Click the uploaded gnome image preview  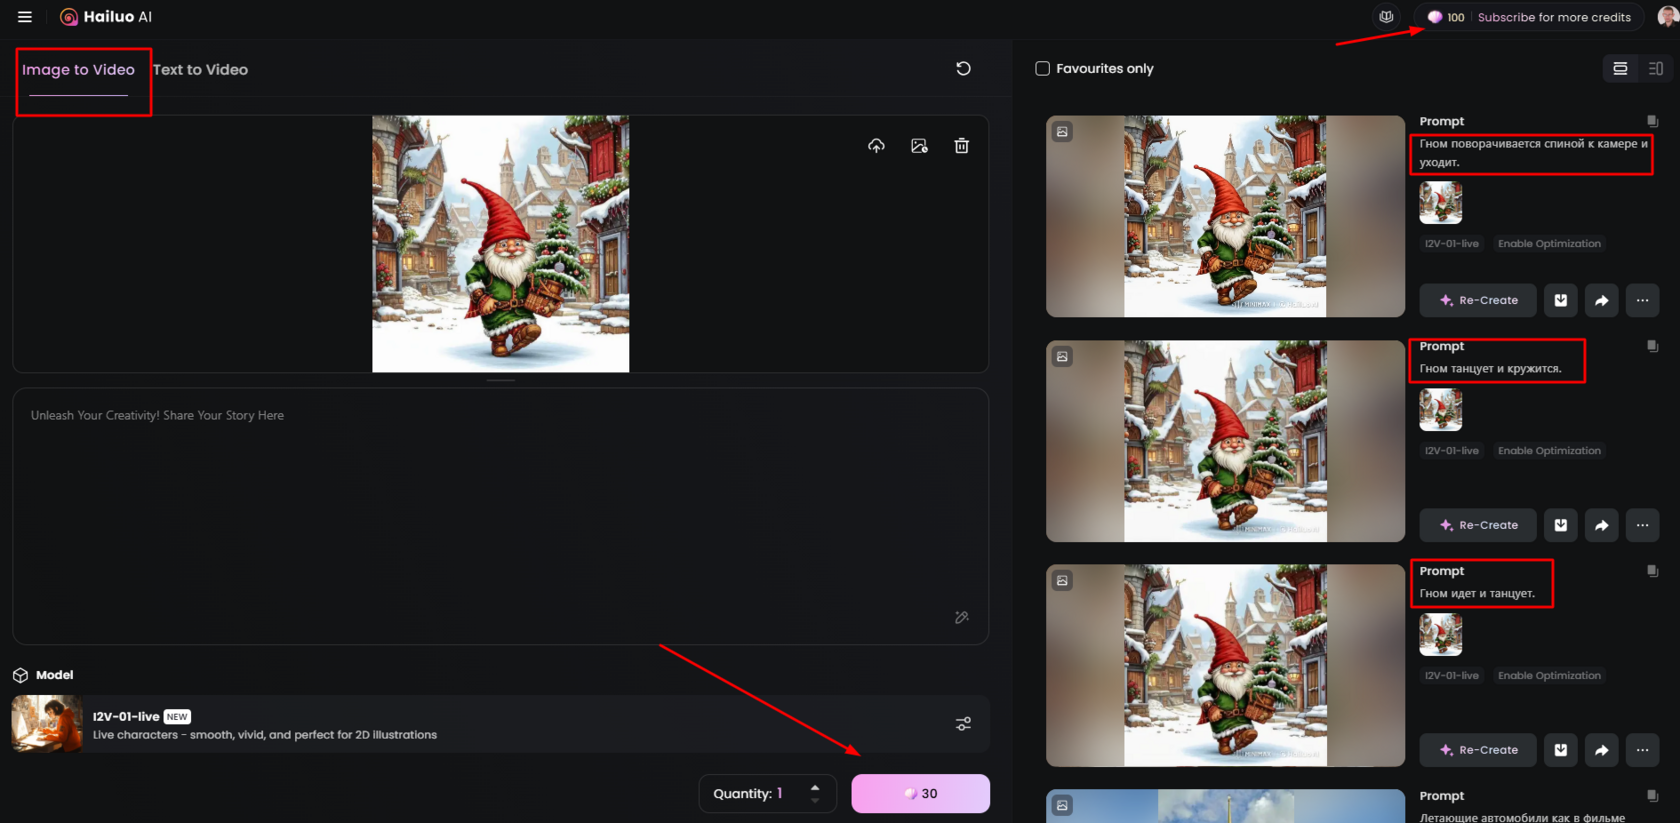pyautogui.click(x=501, y=244)
